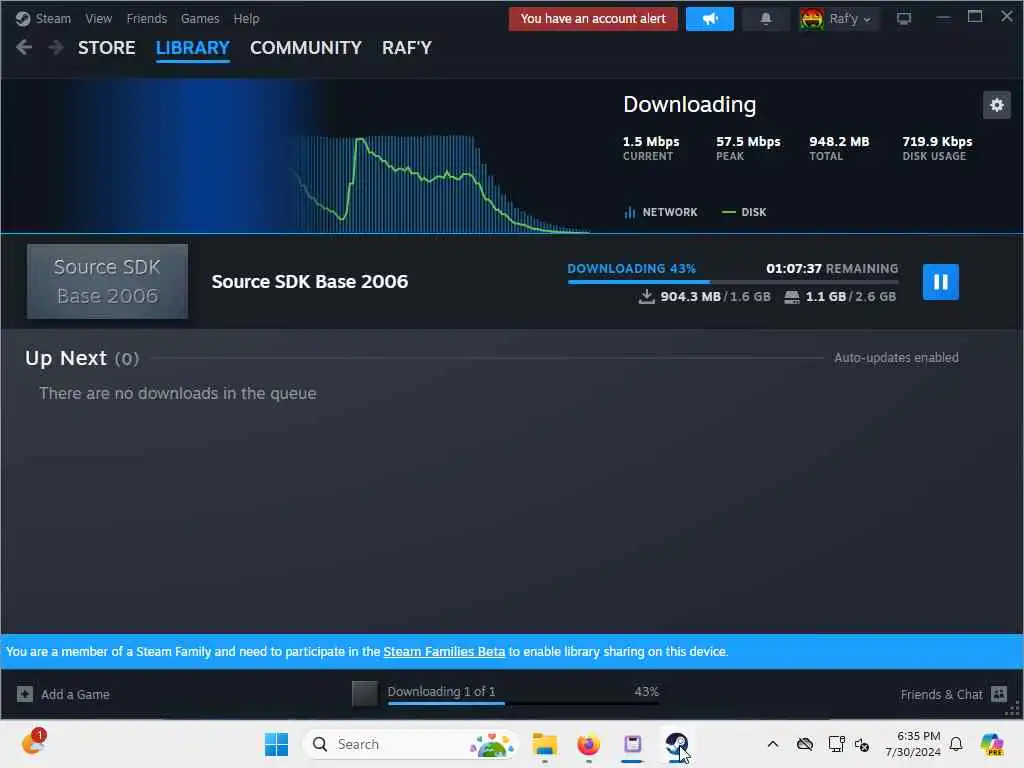Image resolution: width=1024 pixels, height=768 pixels.
Task: Click the "no downloads in the queue" message
Action: (x=178, y=393)
